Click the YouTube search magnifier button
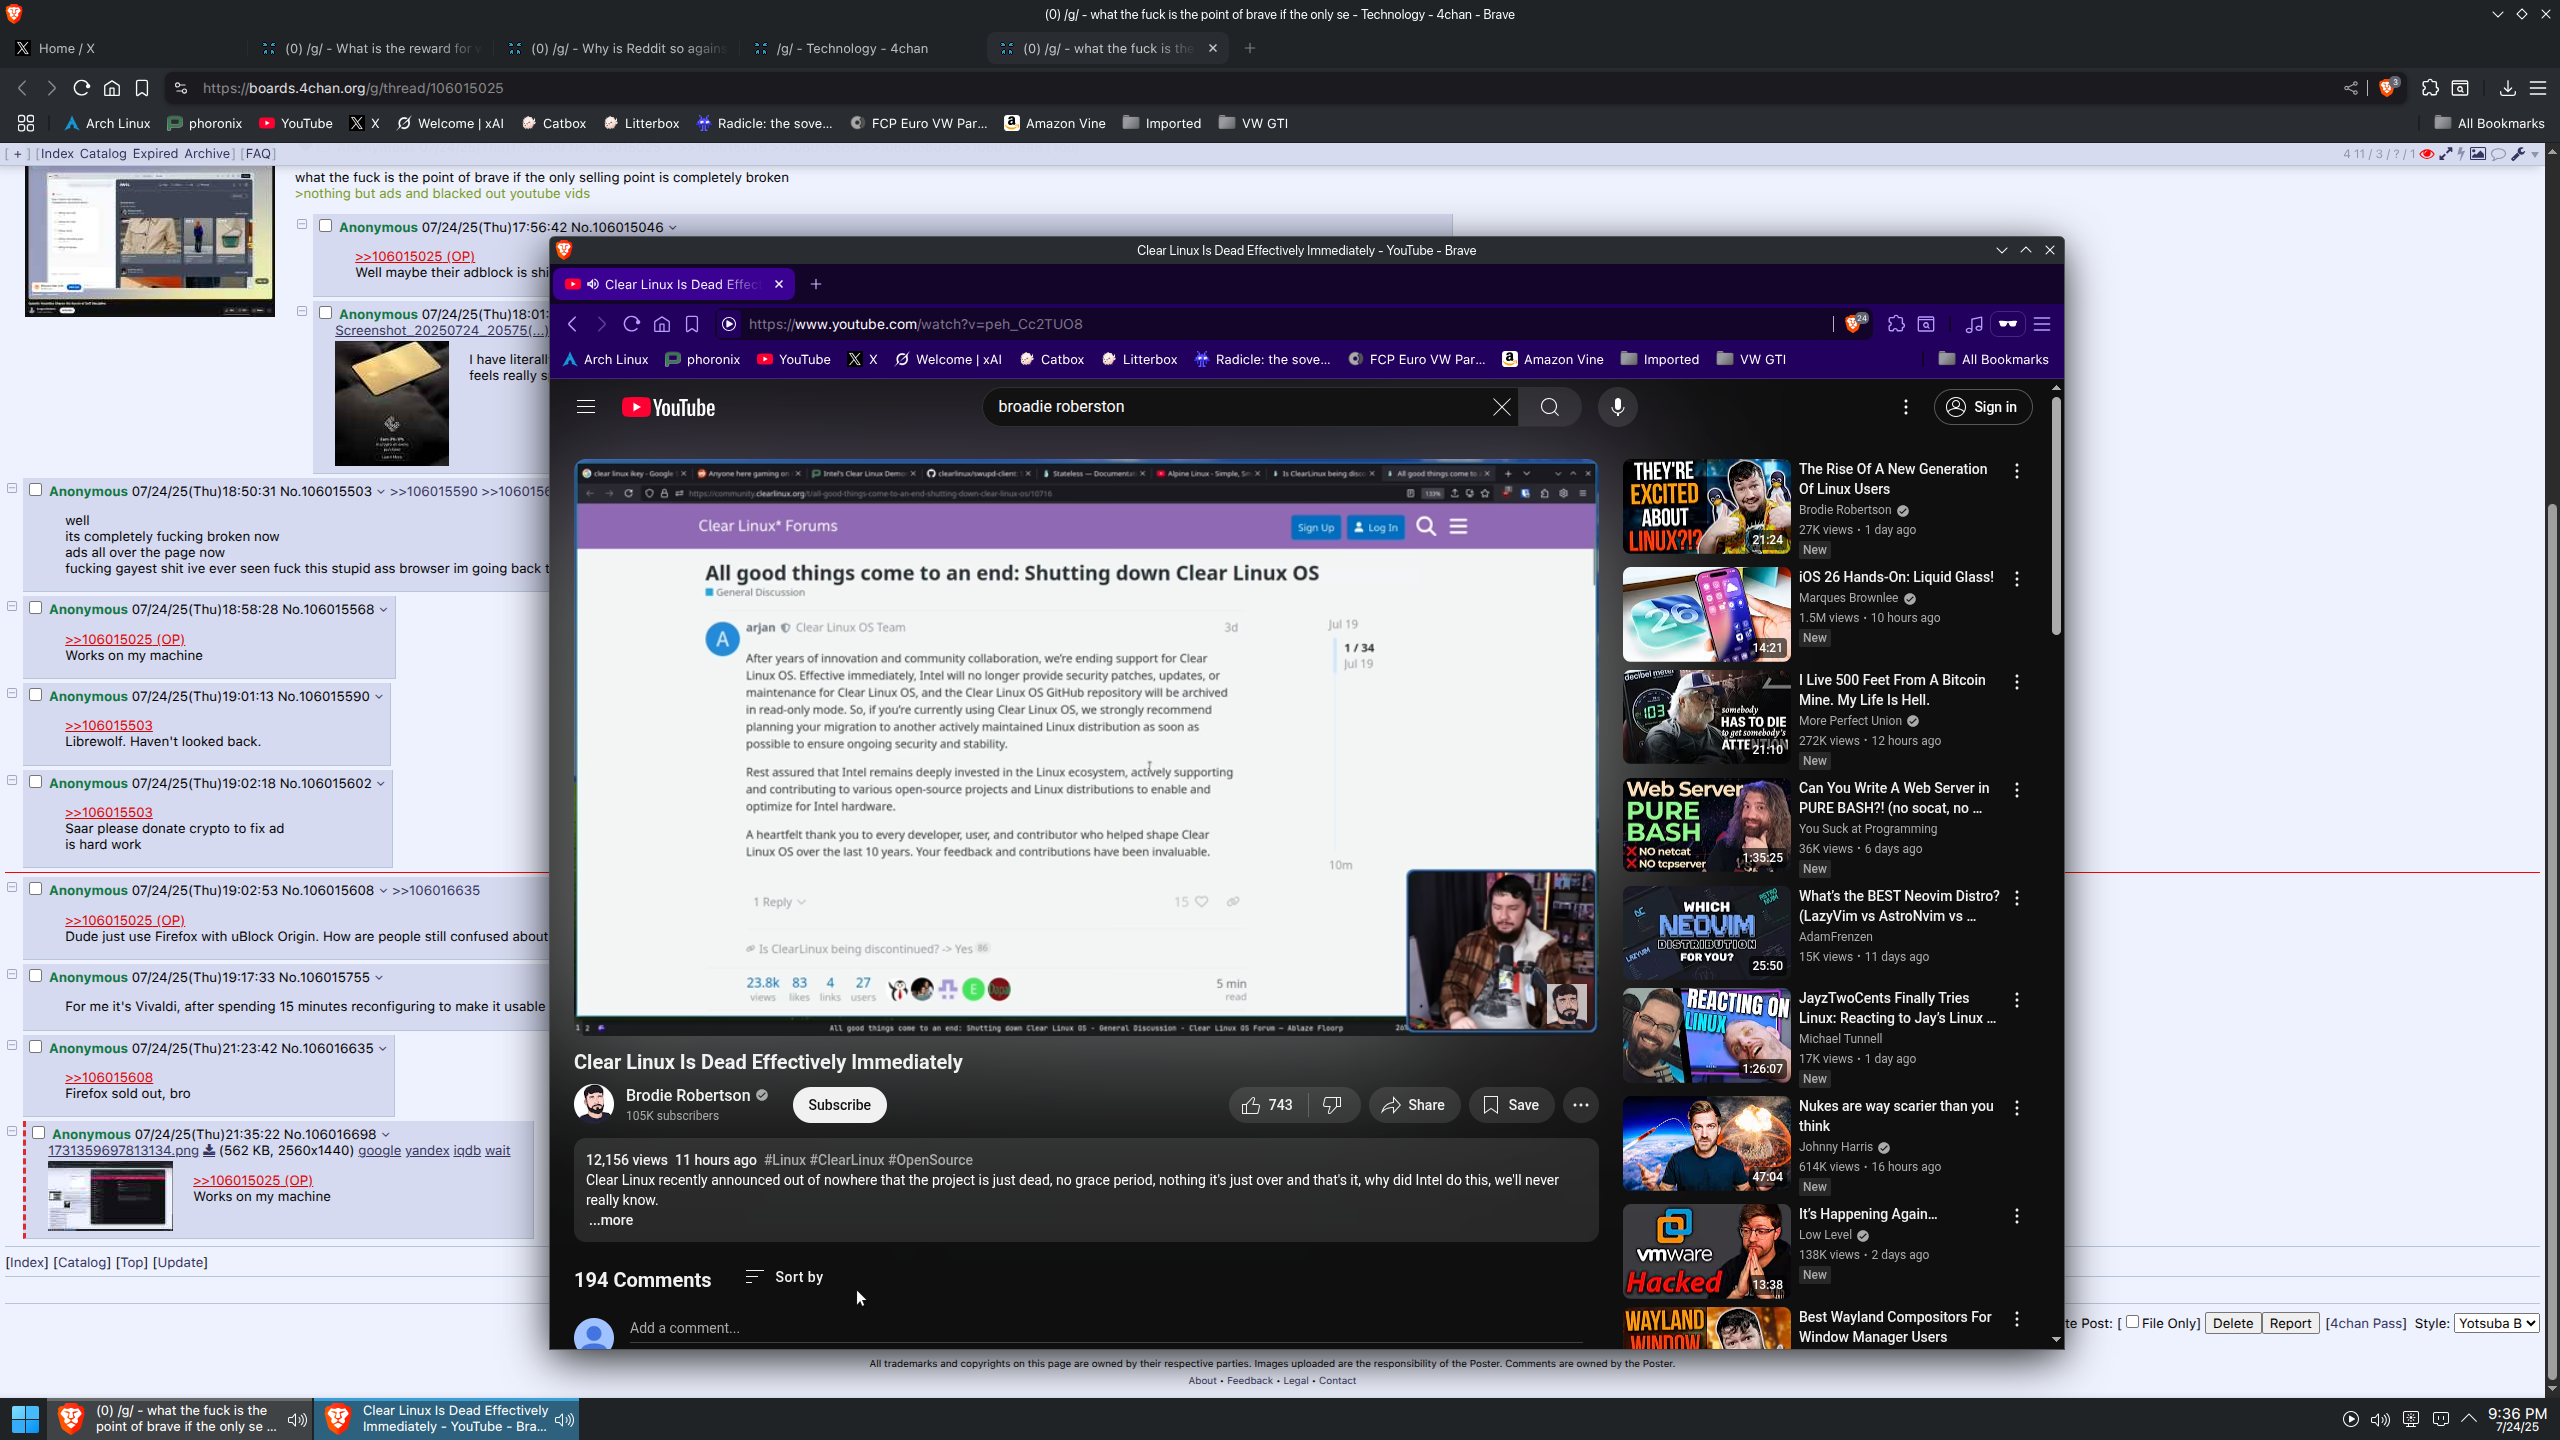 (1550, 407)
